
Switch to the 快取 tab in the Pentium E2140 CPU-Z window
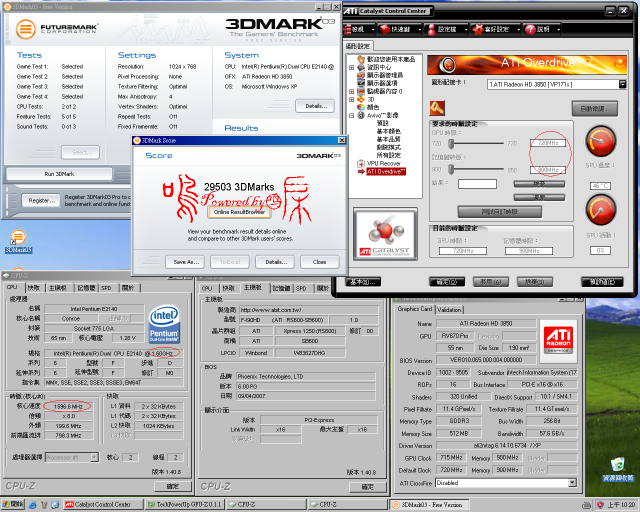34,288
